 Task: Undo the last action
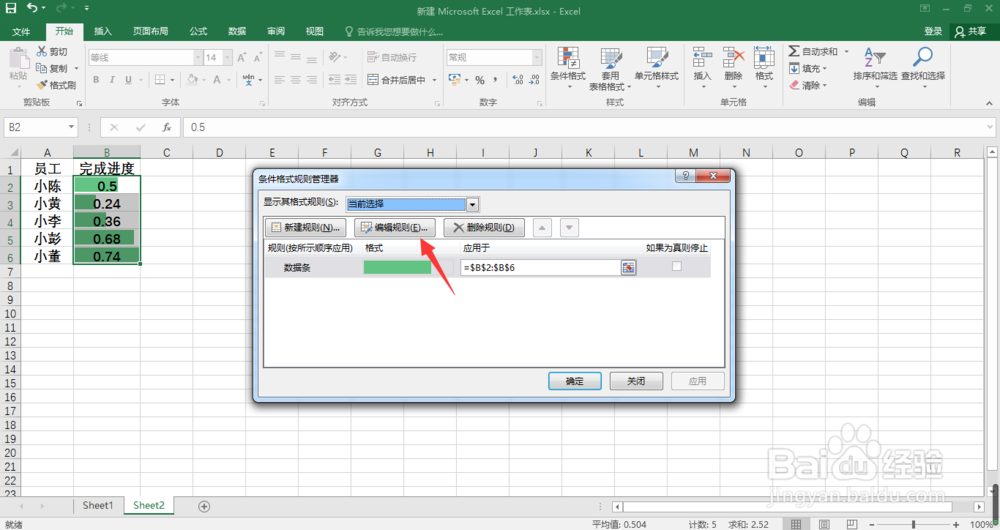tap(32, 8)
